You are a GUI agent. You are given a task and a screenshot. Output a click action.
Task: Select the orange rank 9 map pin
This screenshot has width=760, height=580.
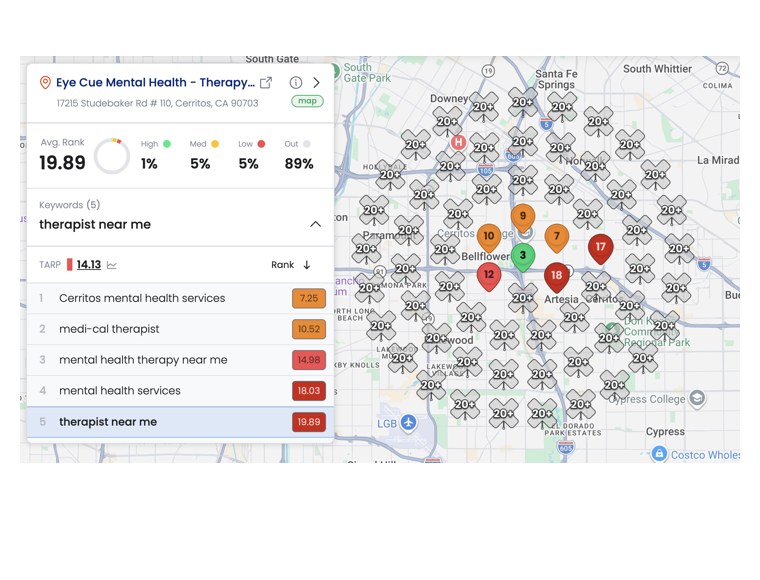coord(522,218)
